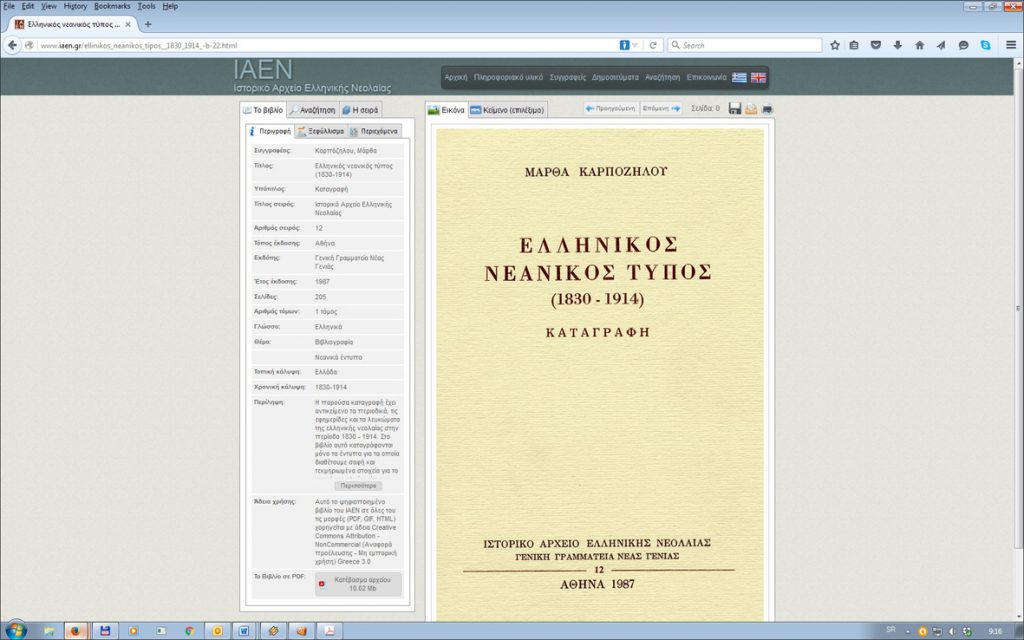Viewport: 1024px width, 640px height.
Task: Select the Κείμενο (επιλέξιμο) tab
Action: click(508, 110)
